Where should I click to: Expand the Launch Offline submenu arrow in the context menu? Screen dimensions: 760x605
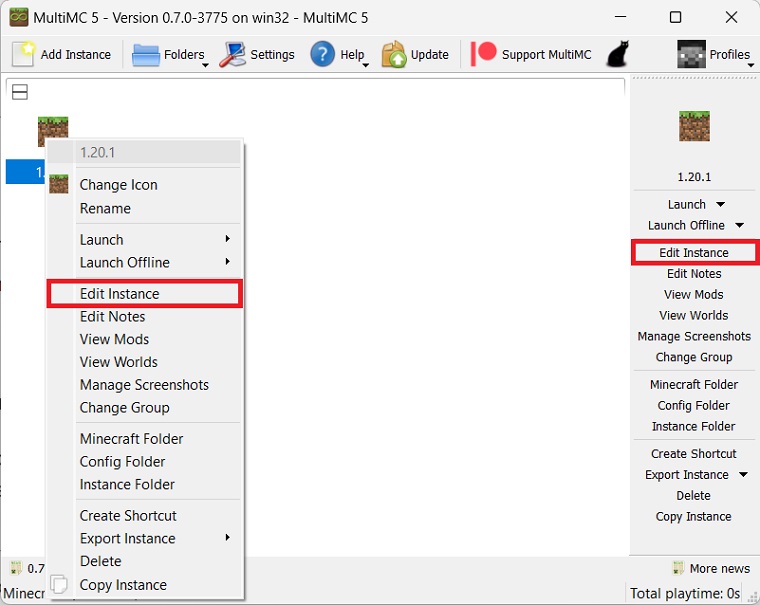(227, 262)
